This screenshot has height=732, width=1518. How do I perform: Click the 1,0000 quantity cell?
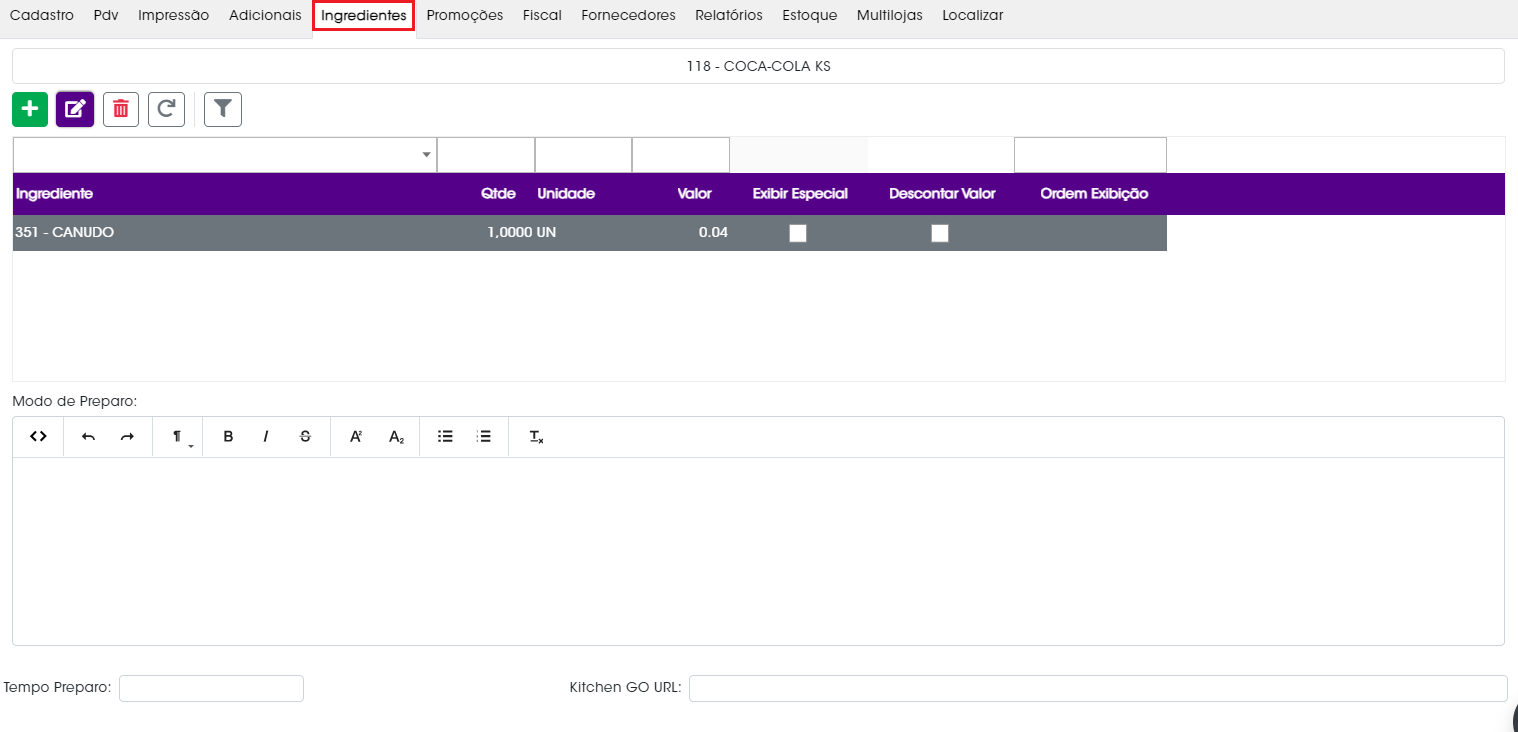tap(509, 233)
